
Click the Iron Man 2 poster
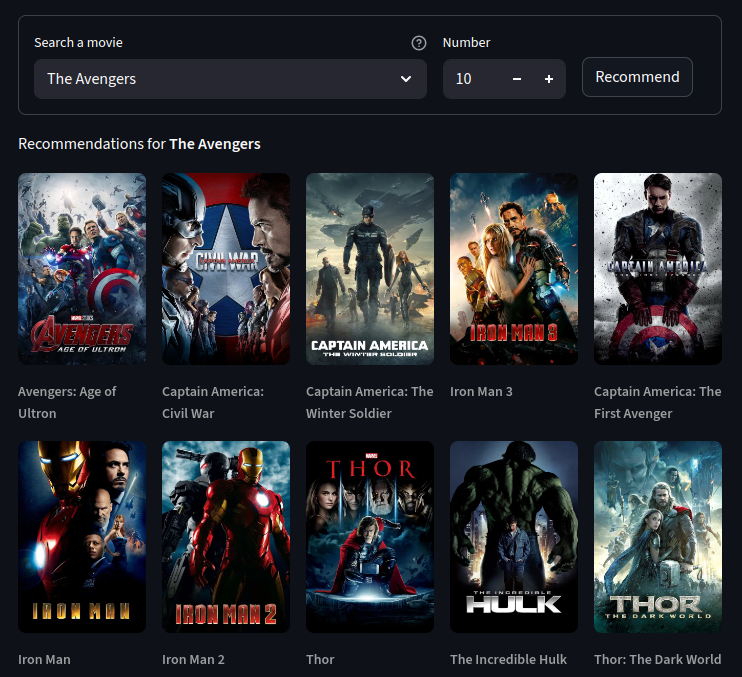click(x=226, y=537)
